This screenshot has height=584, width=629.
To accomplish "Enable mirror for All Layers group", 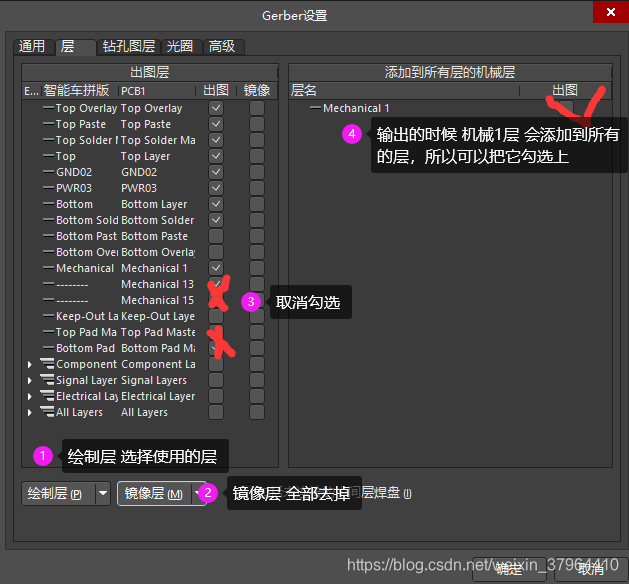I will point(257,412).
